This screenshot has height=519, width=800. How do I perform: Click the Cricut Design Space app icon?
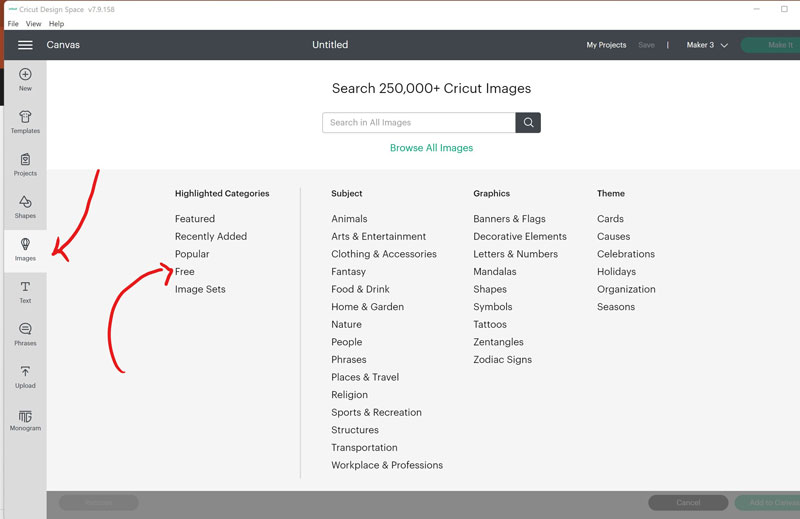[13, 9]
